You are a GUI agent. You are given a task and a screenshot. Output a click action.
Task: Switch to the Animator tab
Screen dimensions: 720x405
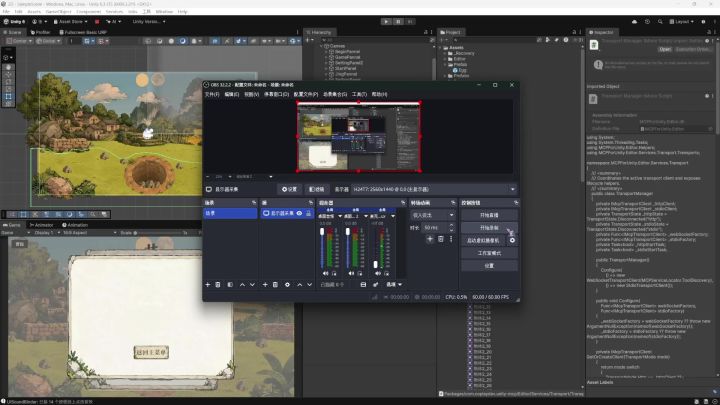click(41, 225)
